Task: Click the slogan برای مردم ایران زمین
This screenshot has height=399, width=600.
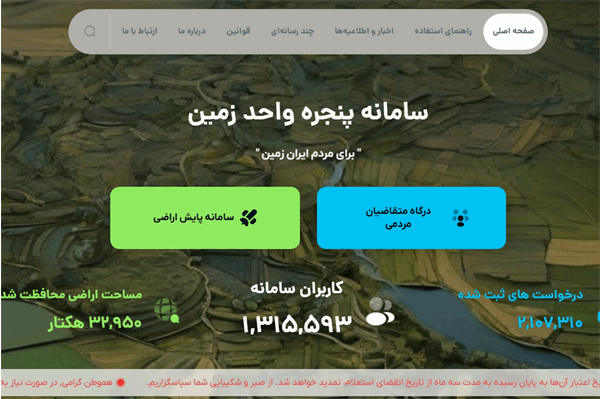Action: tap(308, 154)
